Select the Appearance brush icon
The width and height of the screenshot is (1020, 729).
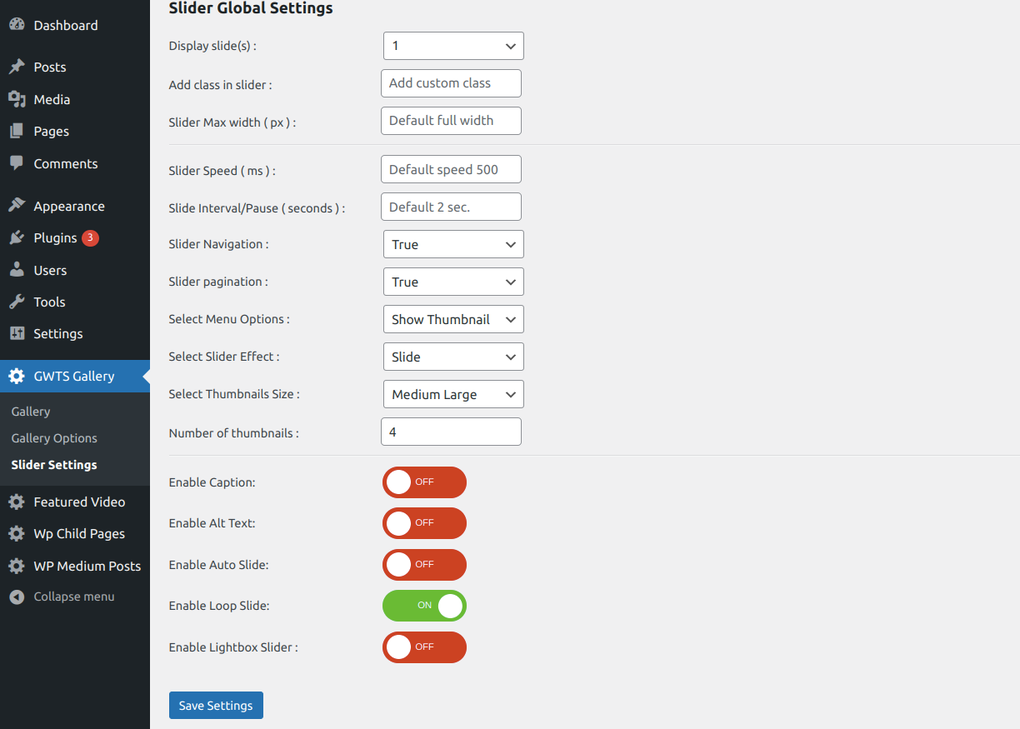tap(18, 205)
